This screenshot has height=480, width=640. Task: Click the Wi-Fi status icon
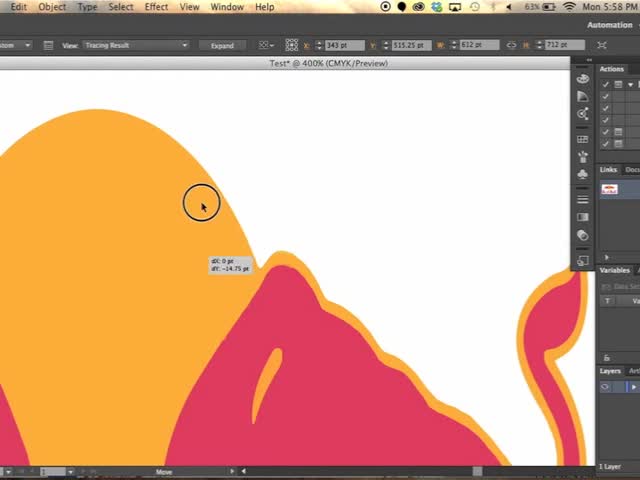pos(569,7)
